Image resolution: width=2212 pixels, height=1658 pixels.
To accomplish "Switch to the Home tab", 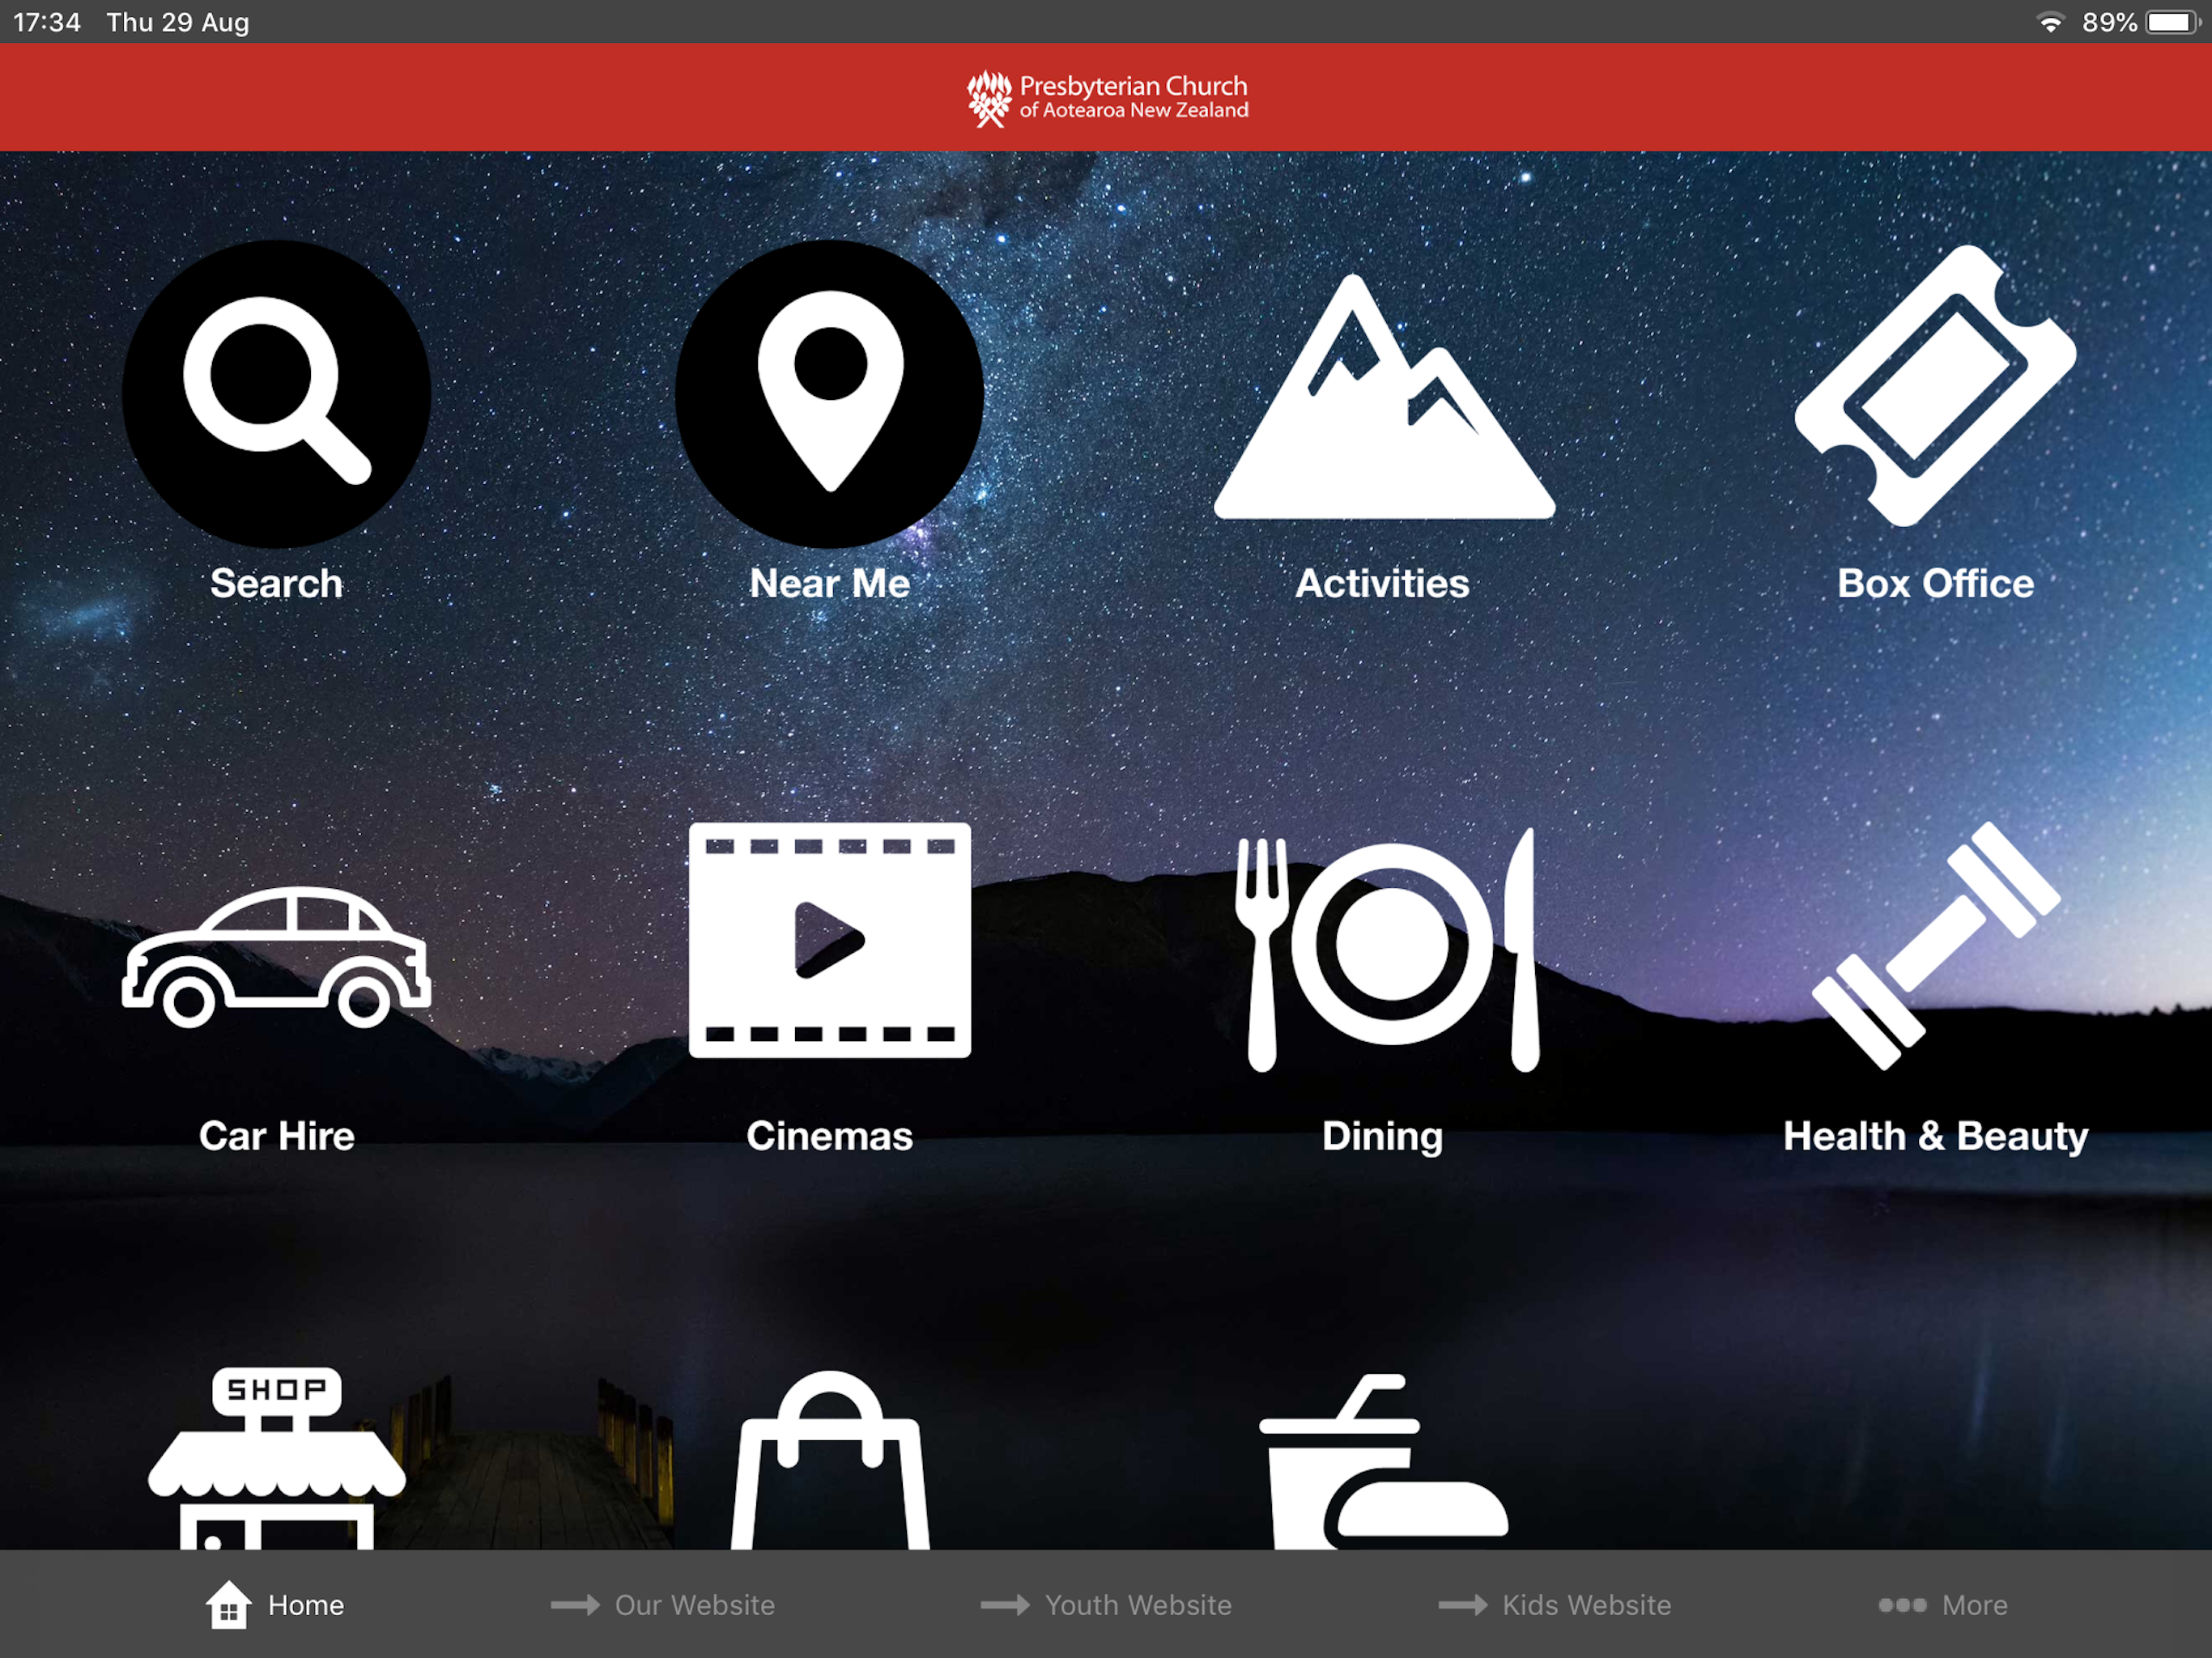I will 275,1605.
